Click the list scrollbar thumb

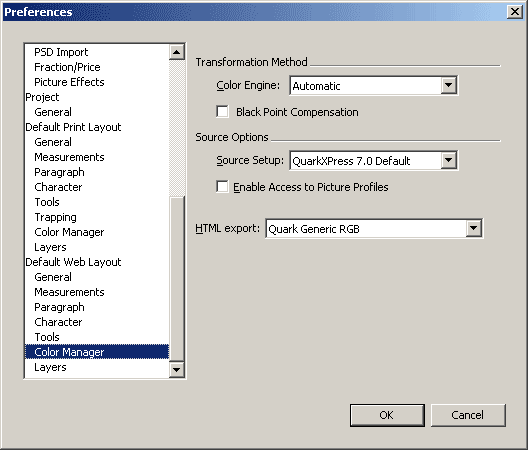click(x=176, y=279)
